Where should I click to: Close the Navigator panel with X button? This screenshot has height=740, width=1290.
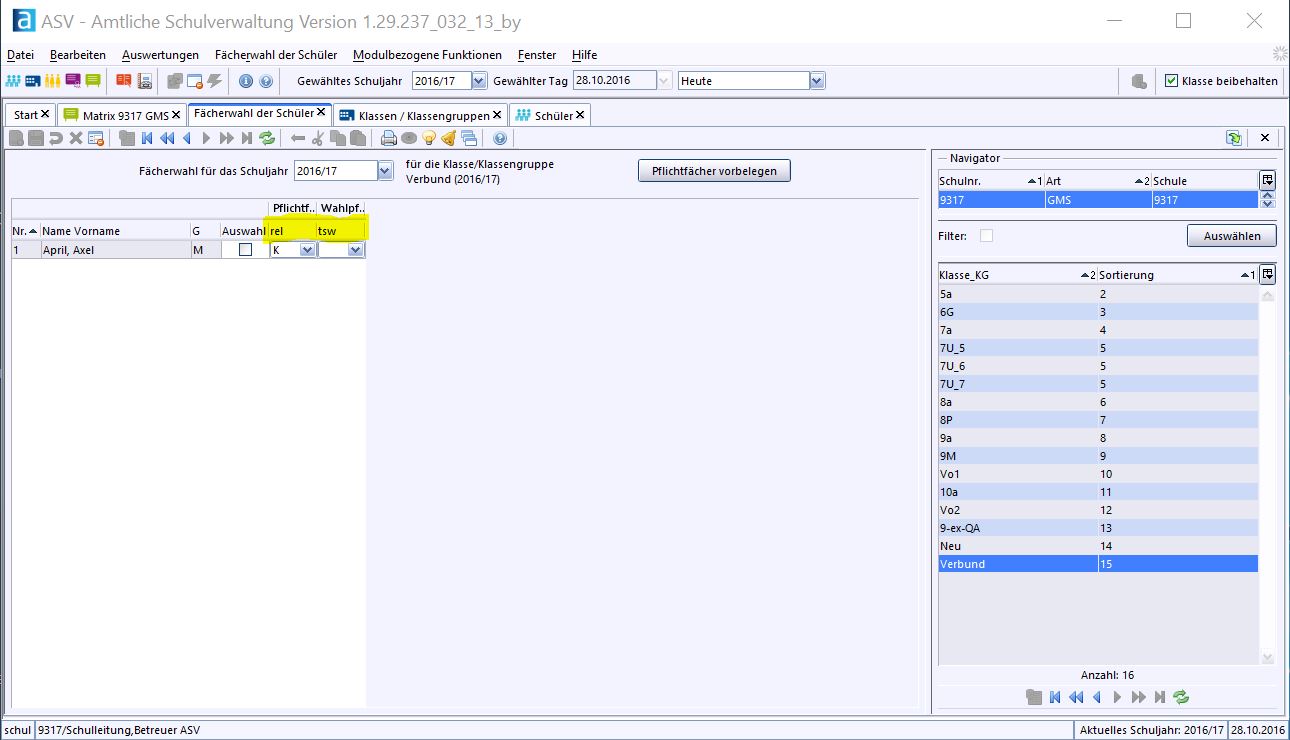click(1265, 138)
